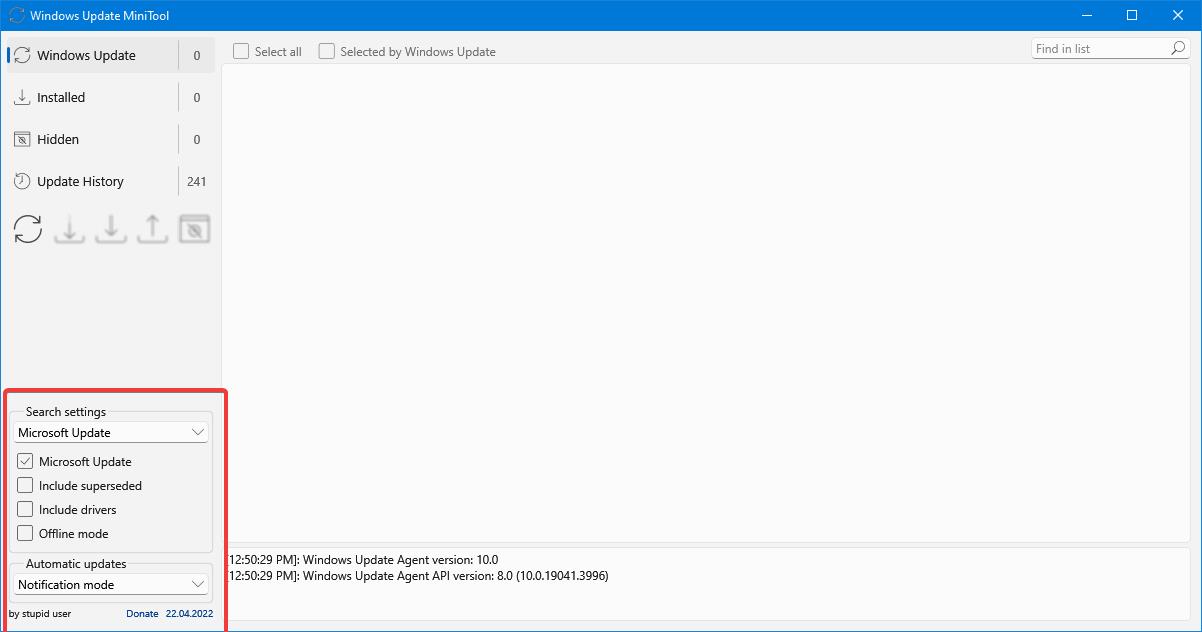Expand the Notification mode dropdown

coord(111,584)
